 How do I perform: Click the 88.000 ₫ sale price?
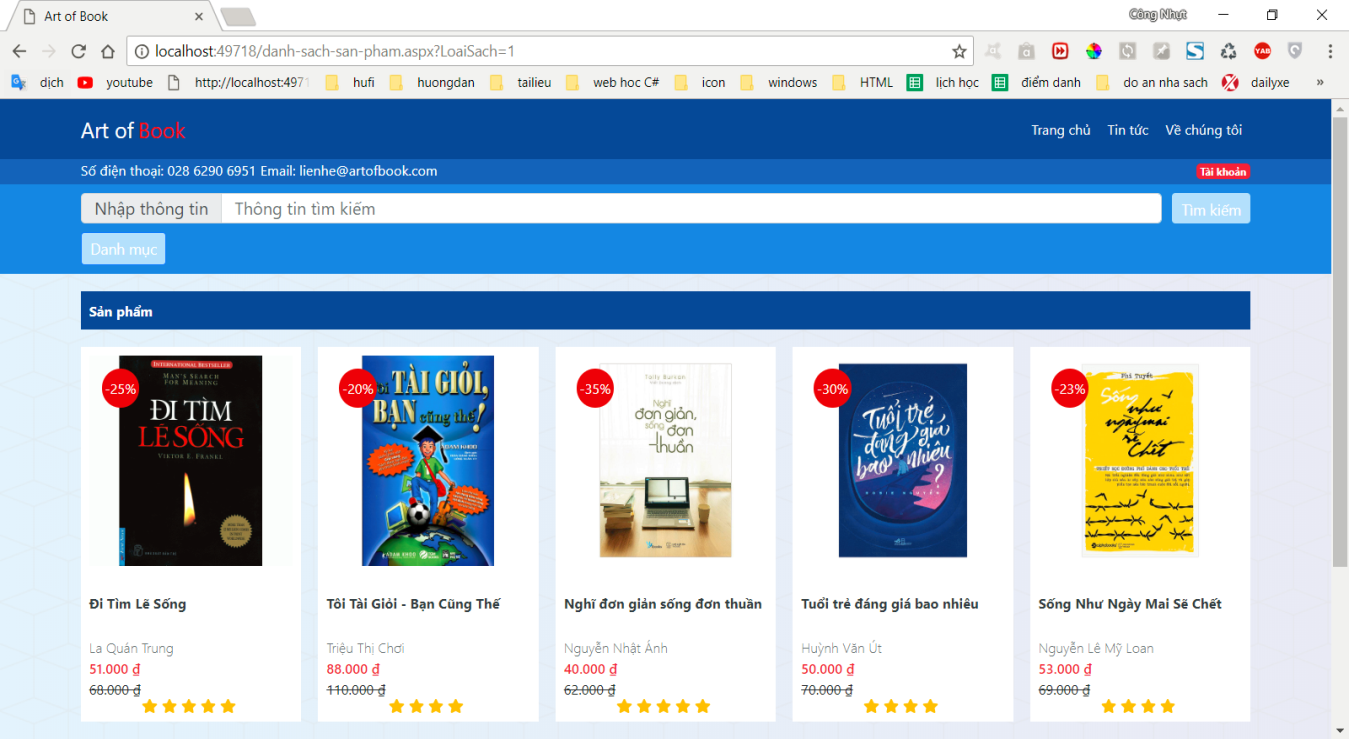point(353,669)
